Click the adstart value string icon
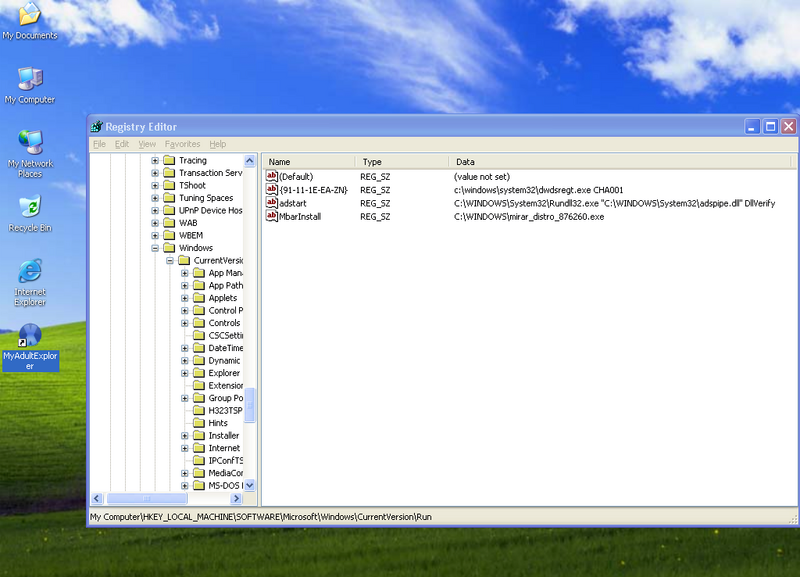The height and width of the screenshot is (577, 800). point(271,203)
